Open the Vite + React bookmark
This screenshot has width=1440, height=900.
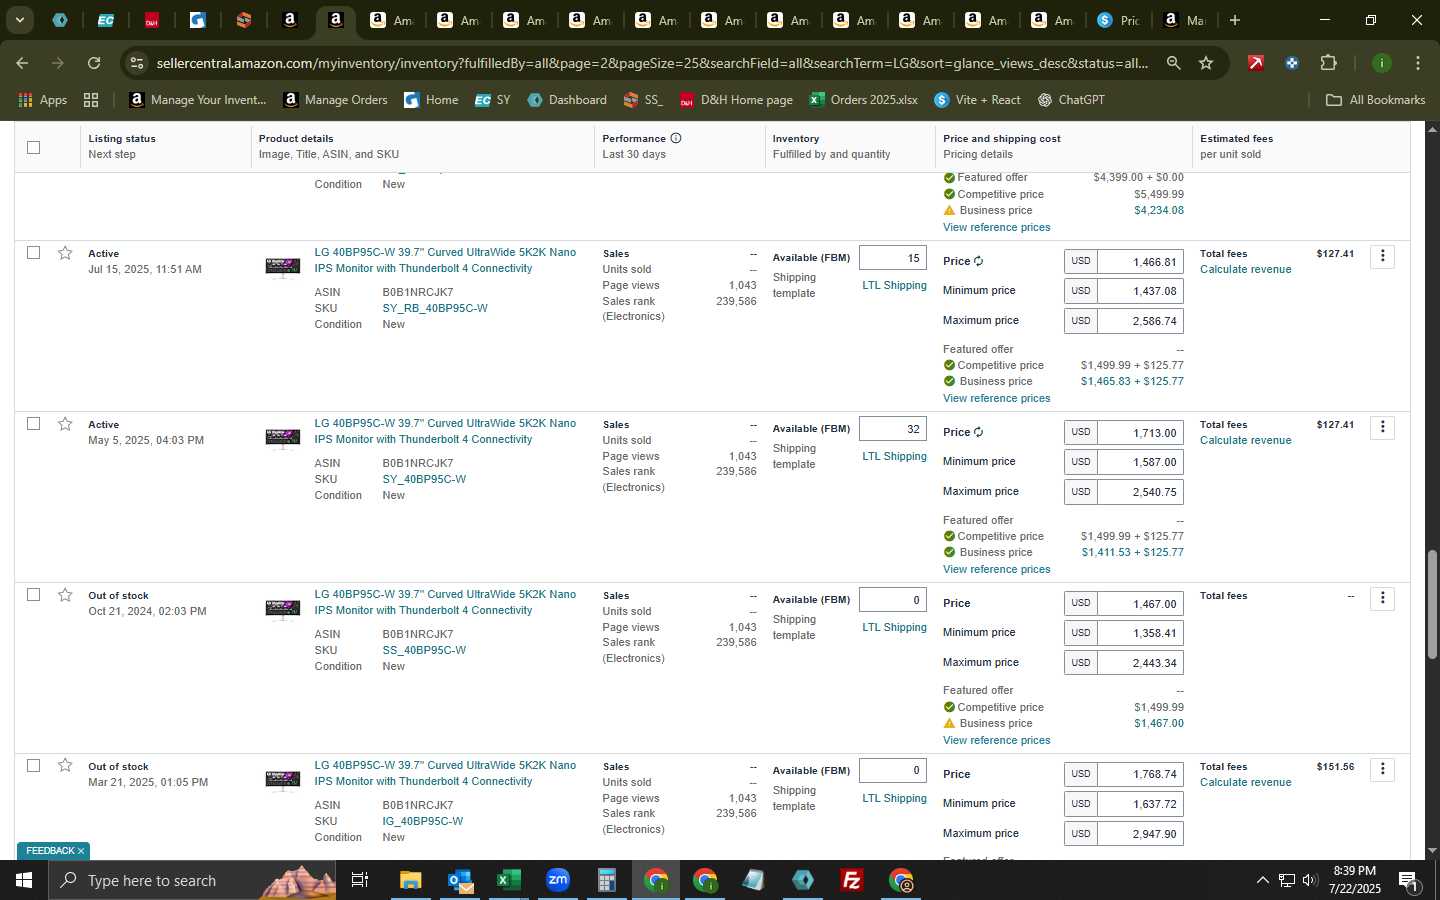point(977,100)
